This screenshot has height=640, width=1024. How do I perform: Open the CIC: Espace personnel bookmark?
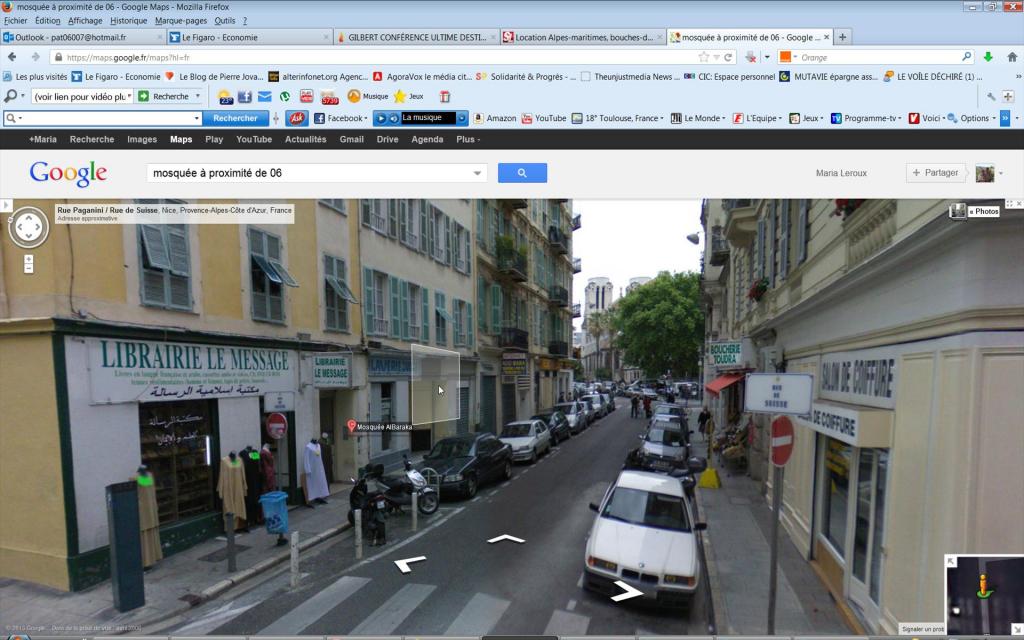click(729, 77)
